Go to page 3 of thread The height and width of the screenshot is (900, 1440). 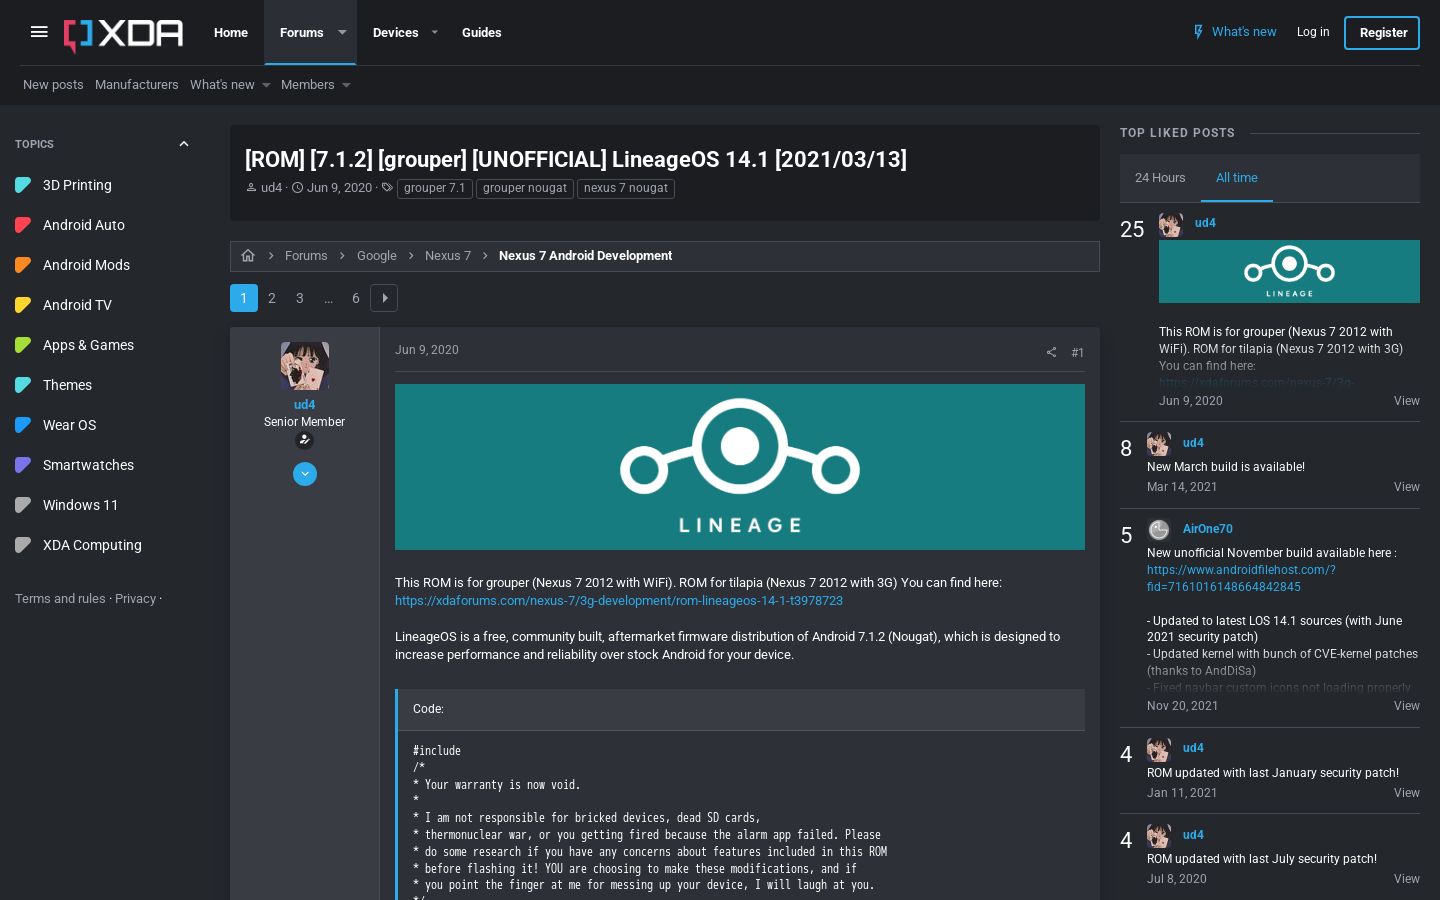(x=300, y=298)
